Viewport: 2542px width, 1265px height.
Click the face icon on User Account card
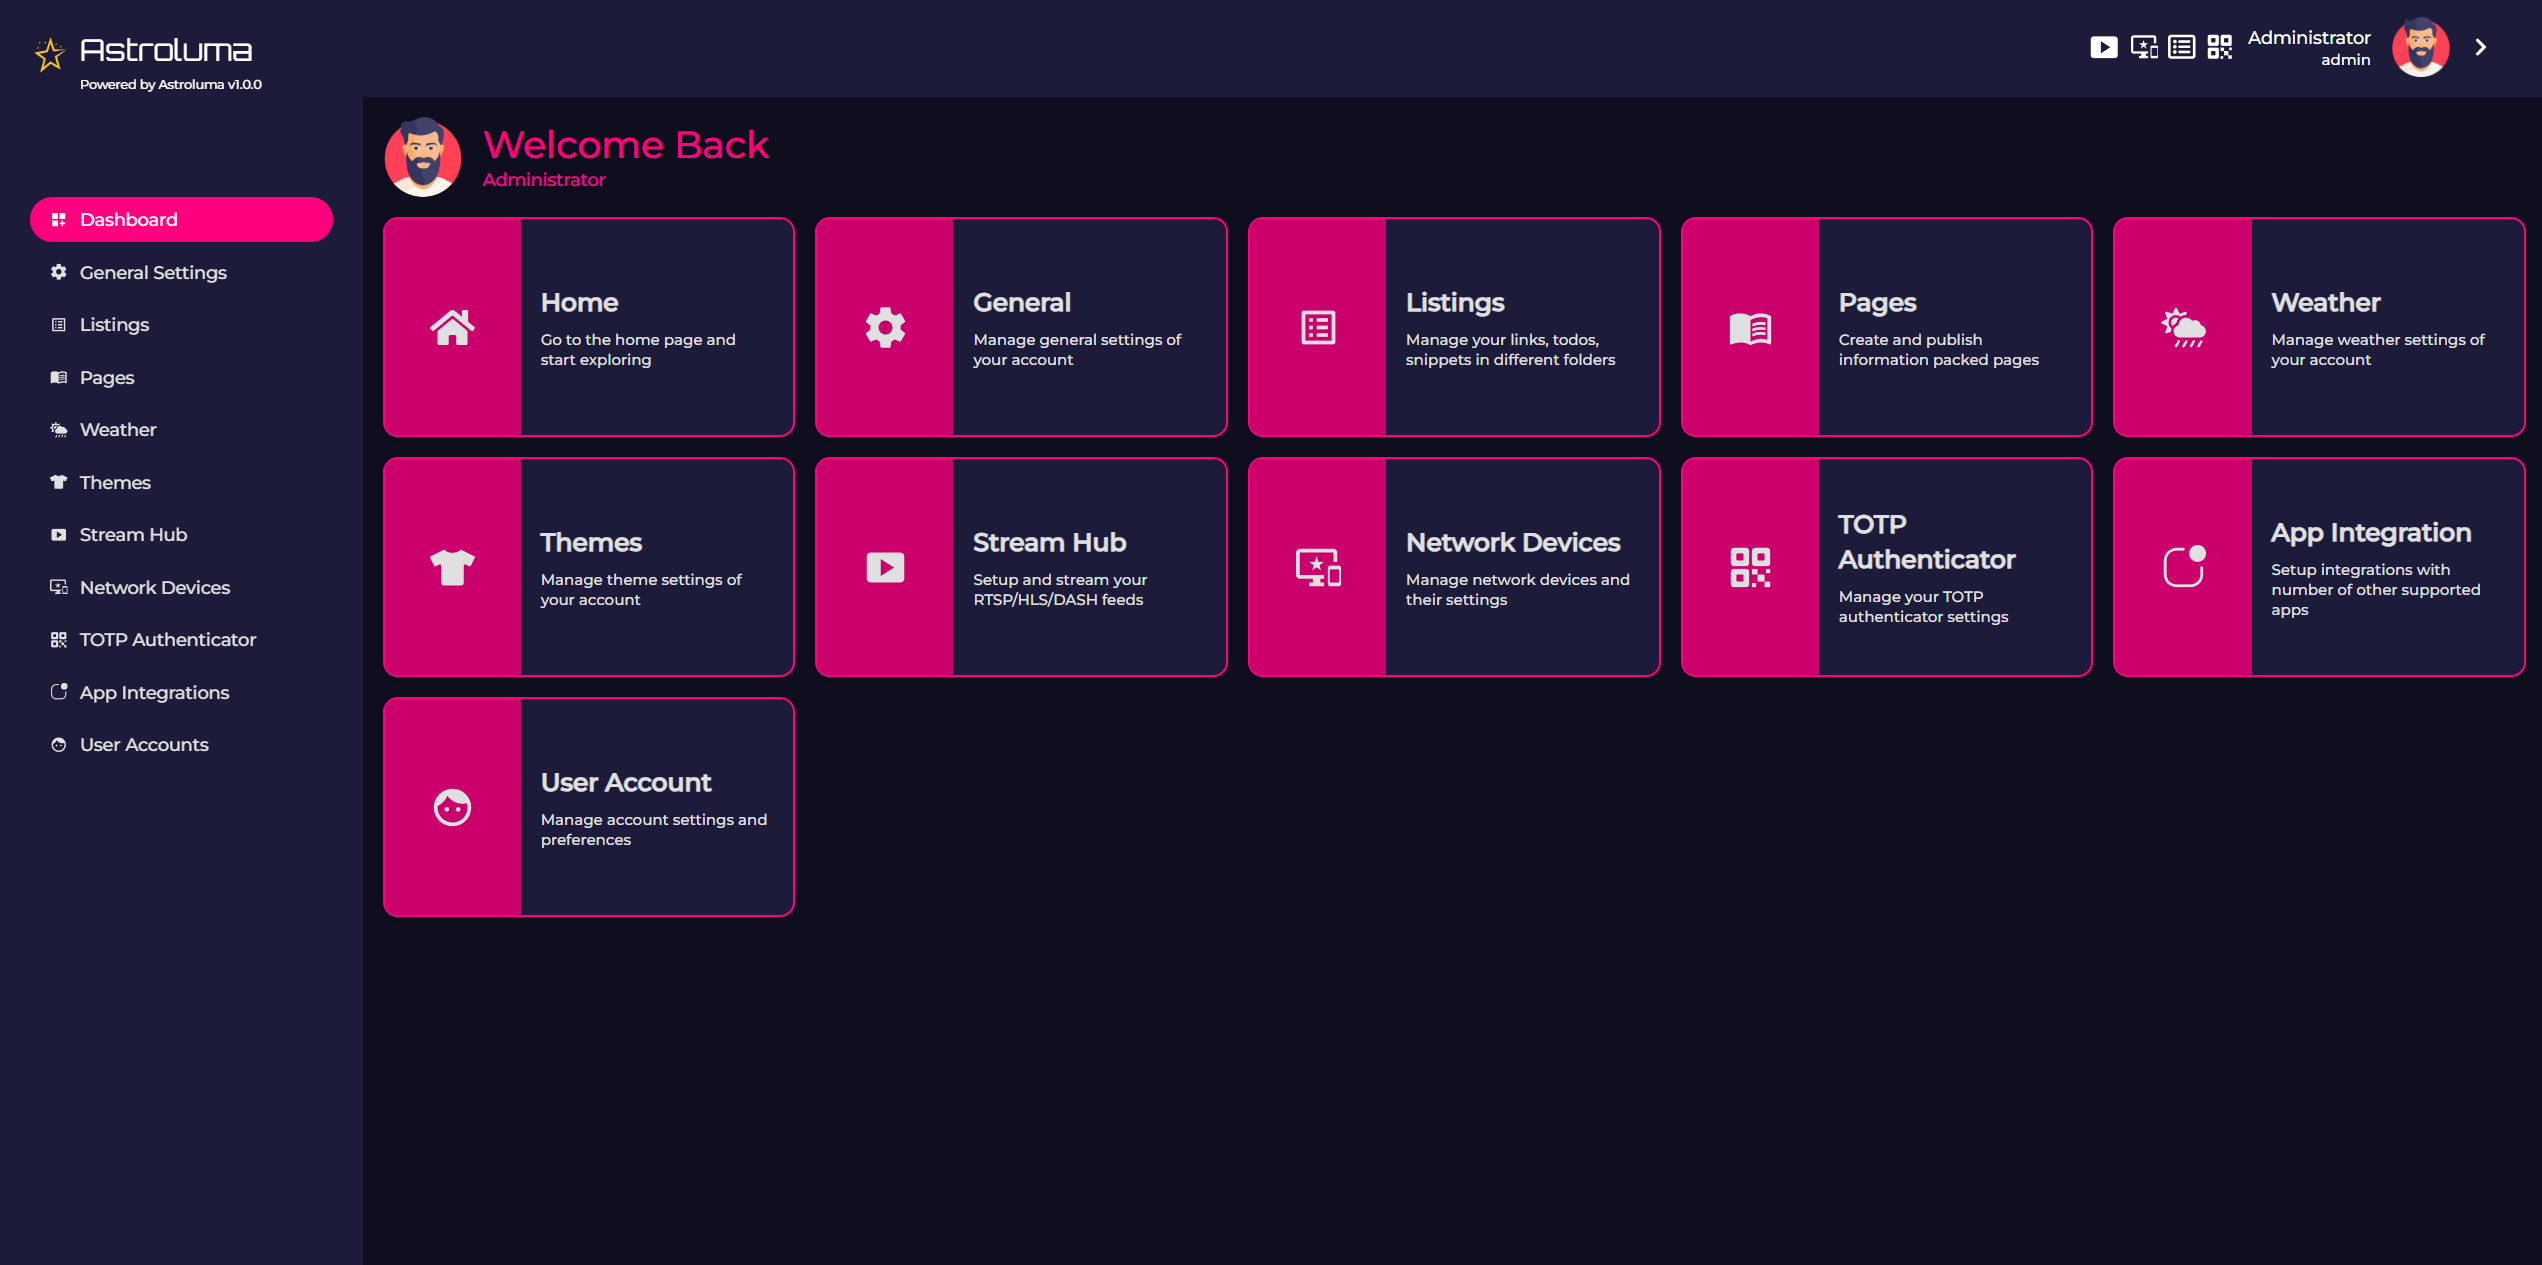(452, 807)
